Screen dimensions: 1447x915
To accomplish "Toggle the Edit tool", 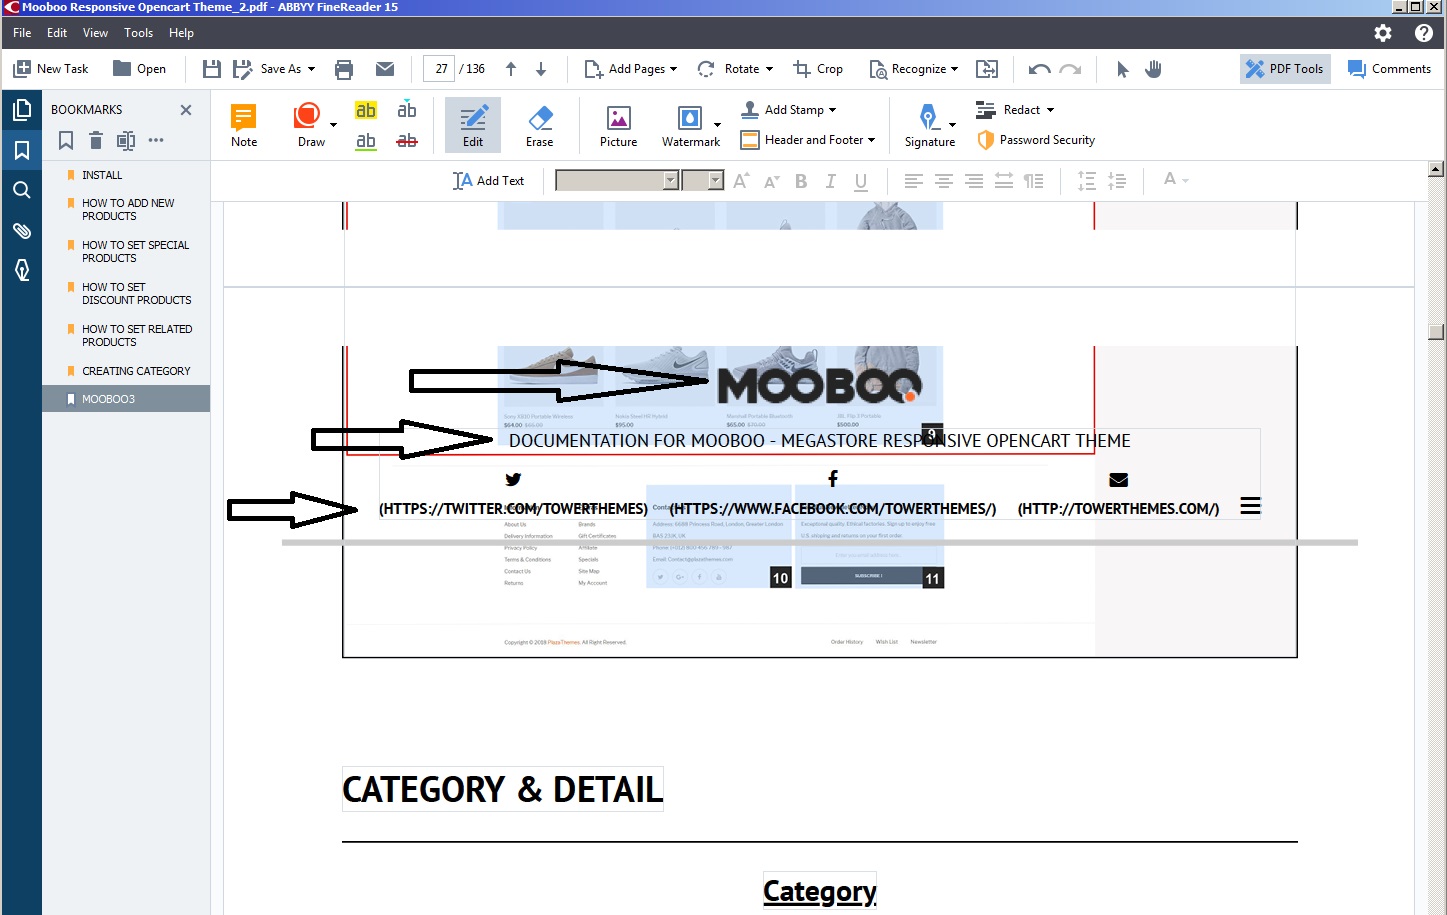I will [473, 126].
